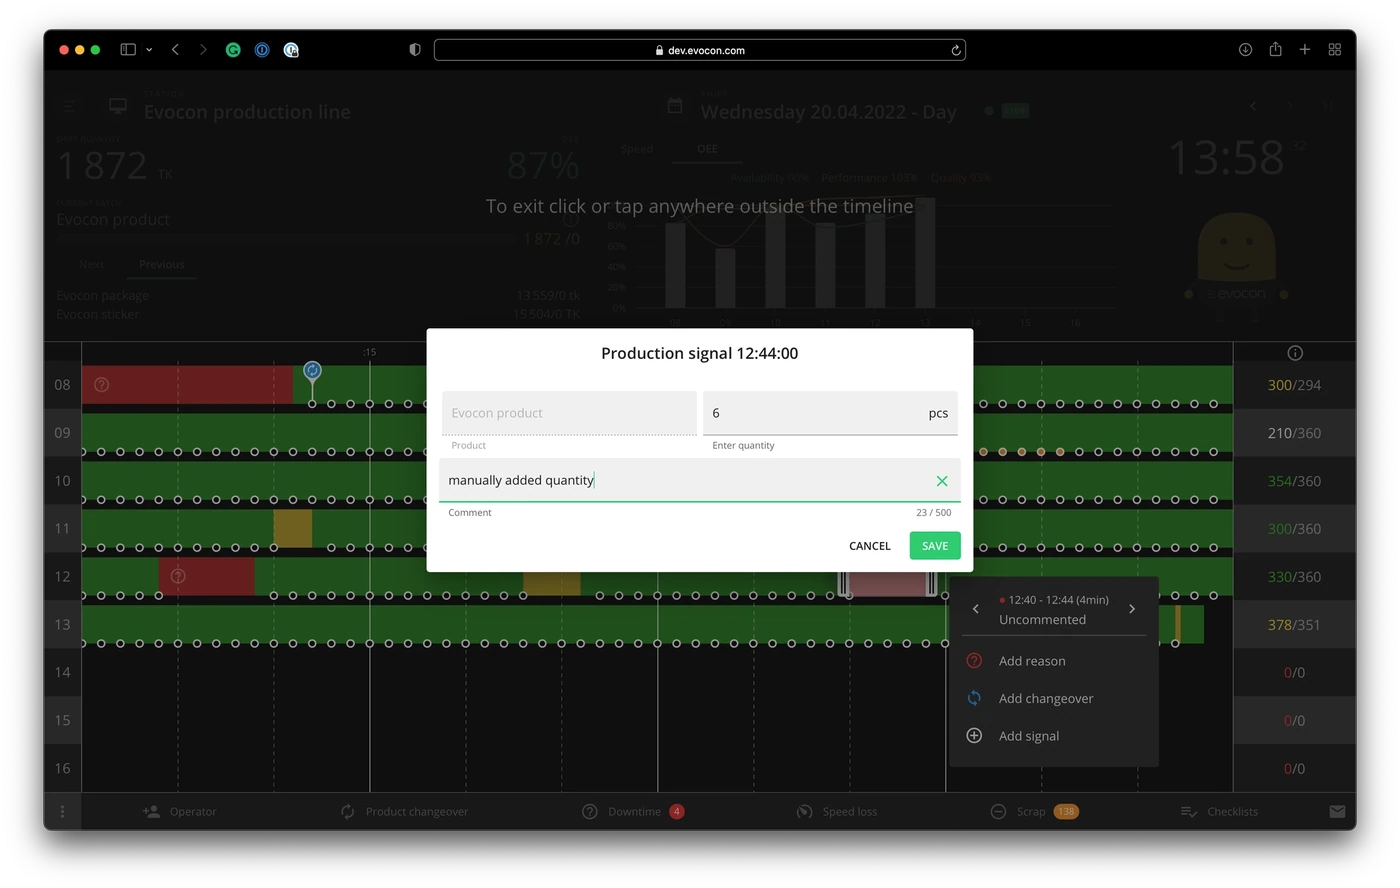
Task: Open the Operator tab in bottom bar
Action: click(x=180, y=811)
